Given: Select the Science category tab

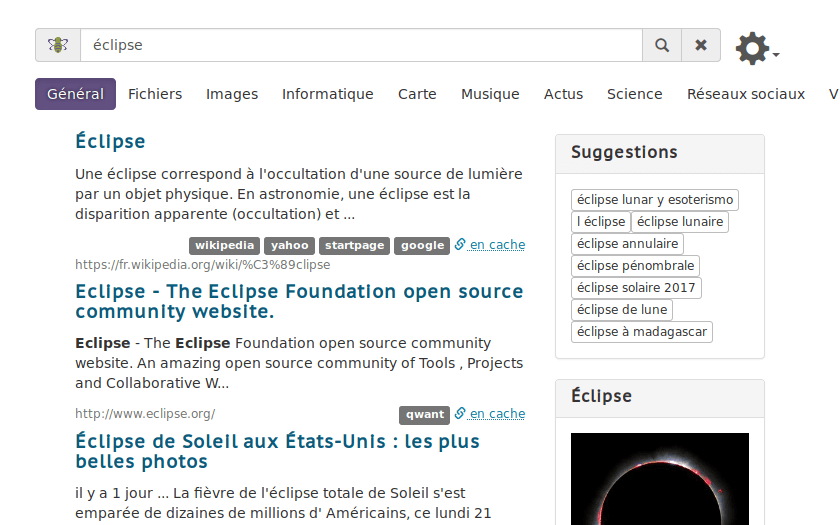Looking at the screenshot, I should pos(634,94).
